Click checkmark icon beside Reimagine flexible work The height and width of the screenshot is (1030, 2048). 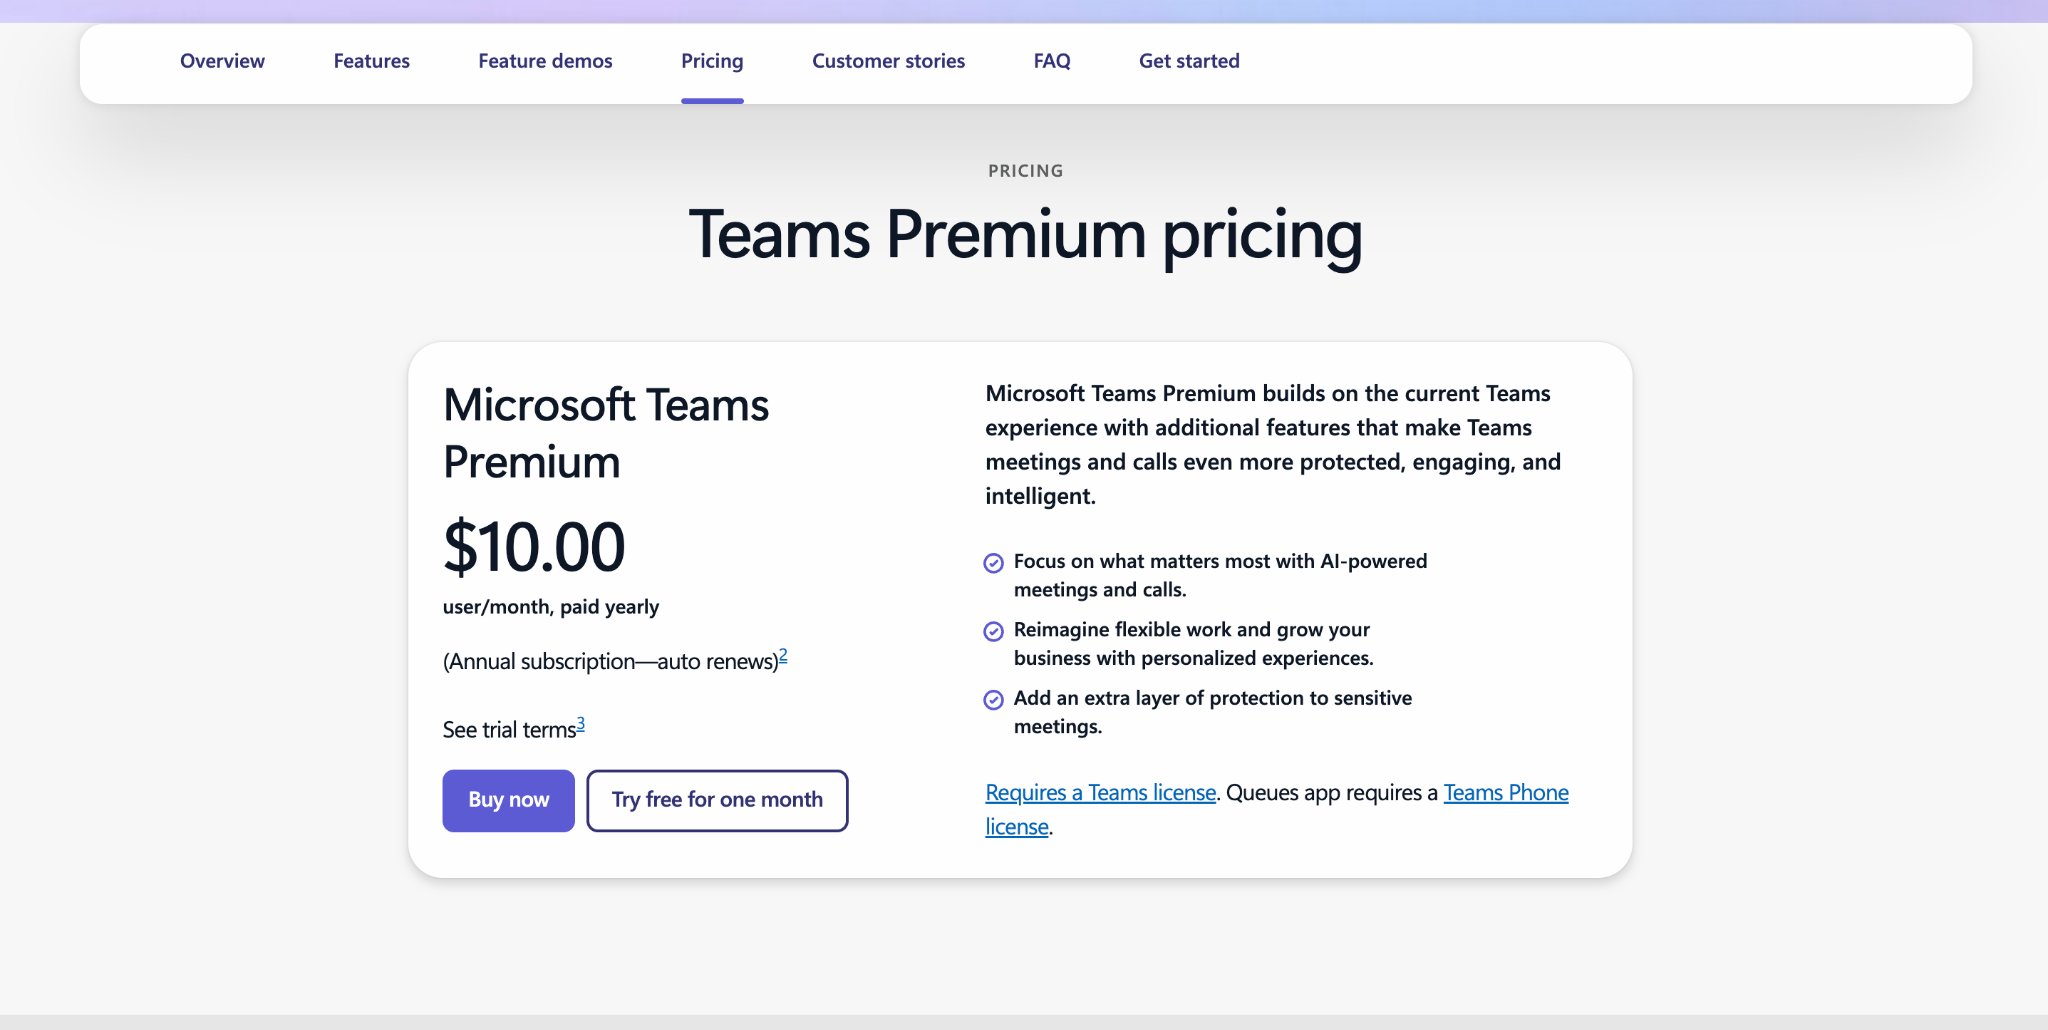click(x=993, y=631)
